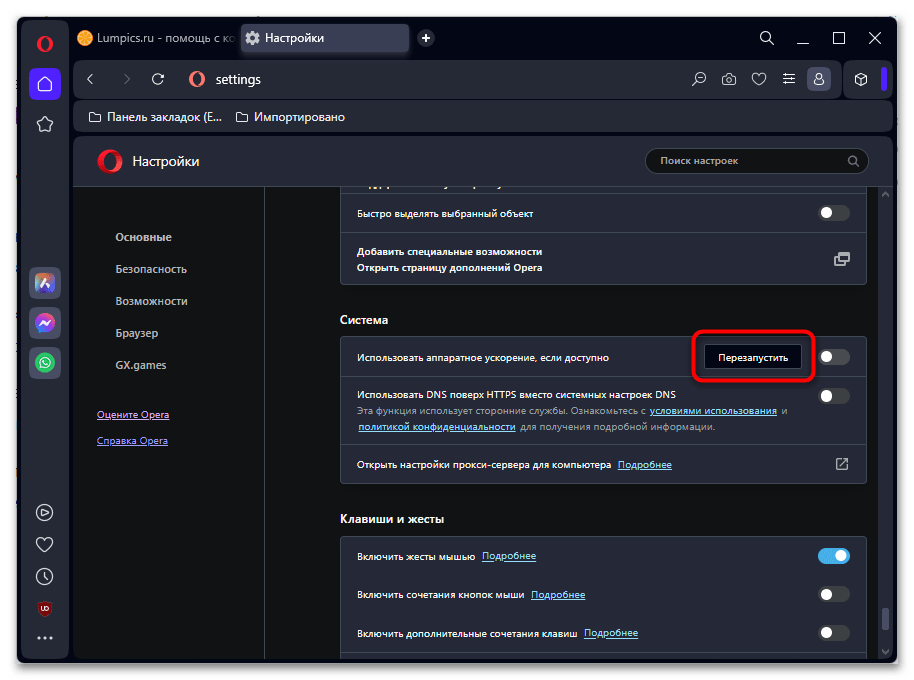This screenshot has width=914, height=680.
Task: Open Easy Setup sliders icon
Action: (789, 79)
